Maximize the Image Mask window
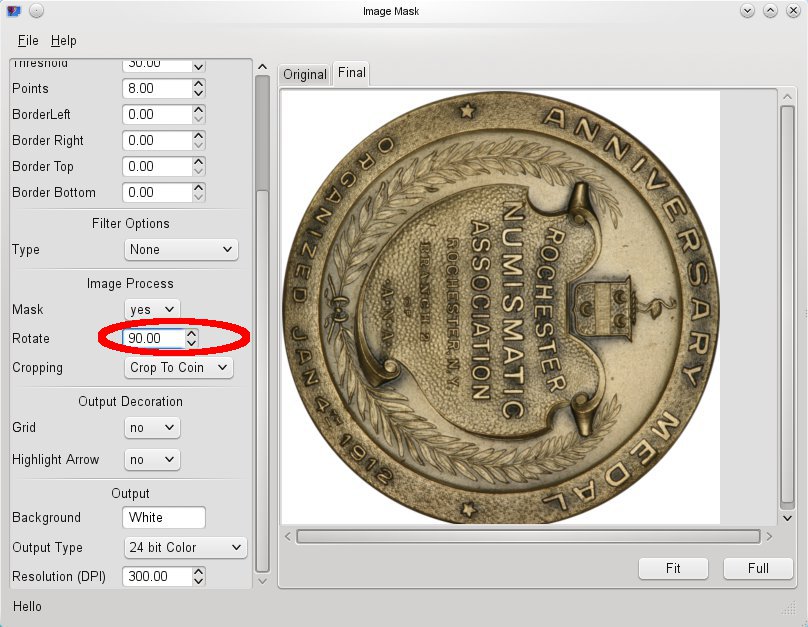This screenshot has height=627, width=808. pos(770,11)
